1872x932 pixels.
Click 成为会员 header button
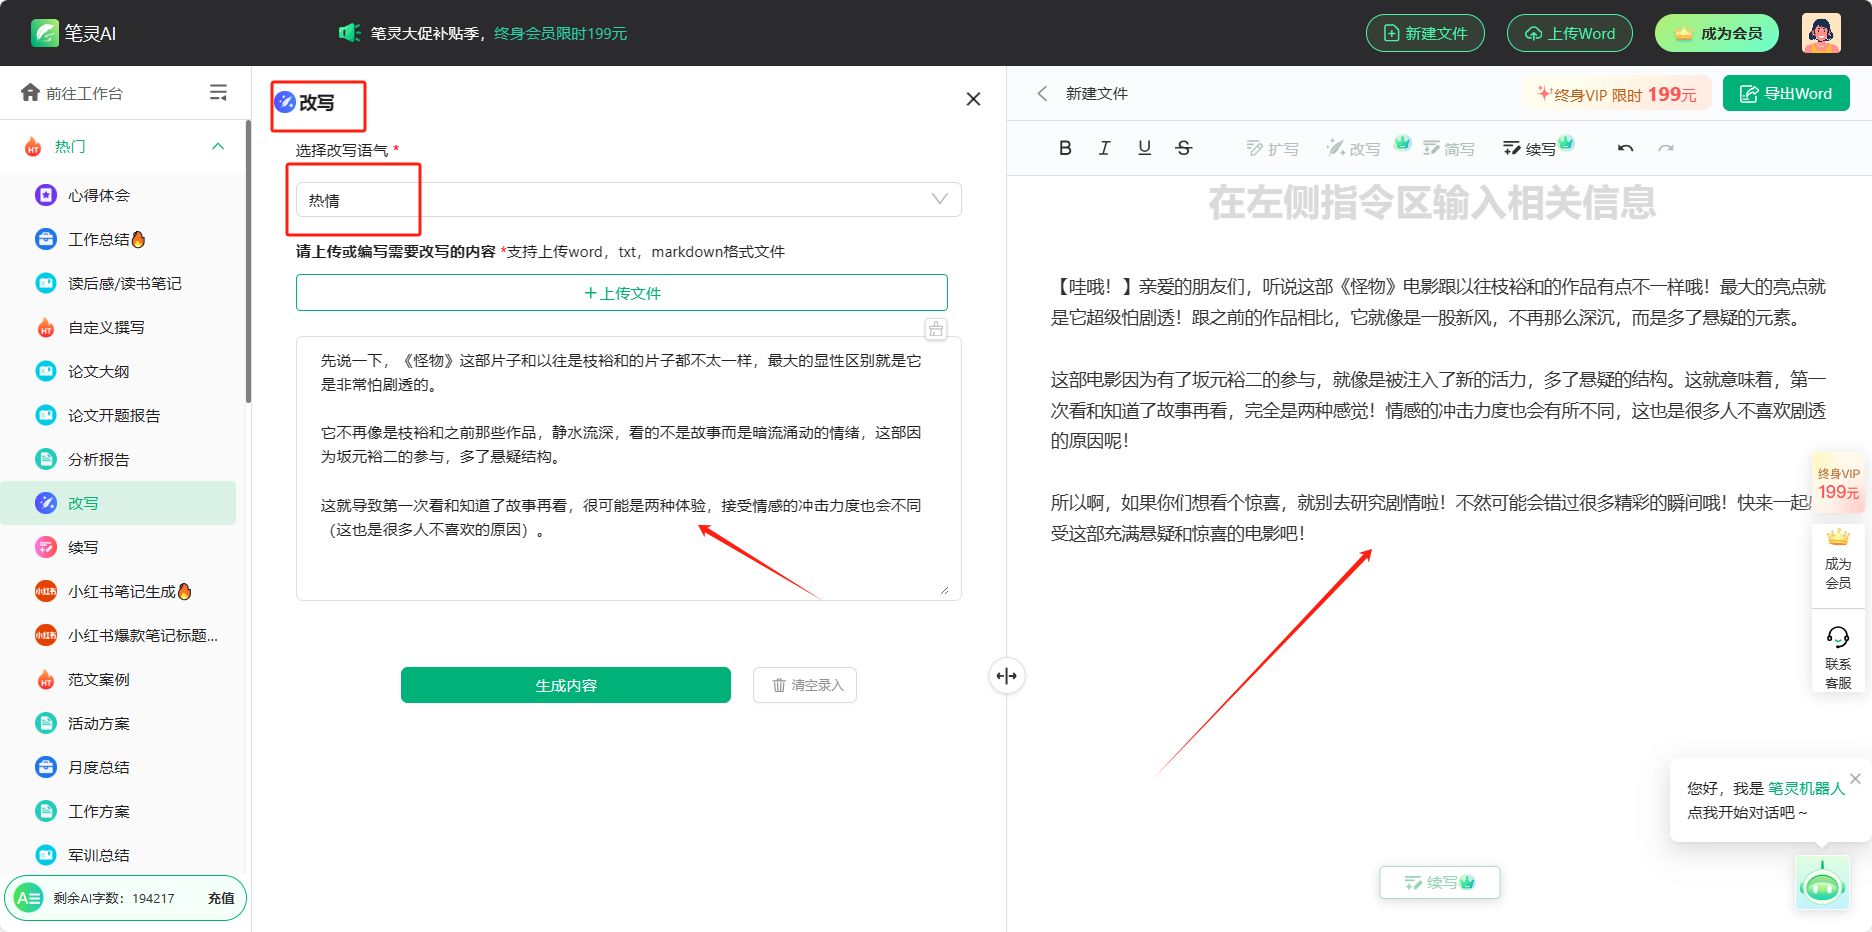point(1717,33)
